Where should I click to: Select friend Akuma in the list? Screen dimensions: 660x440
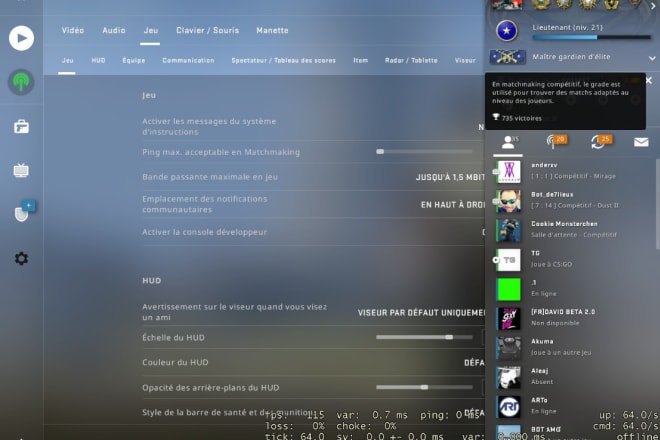coord(572,348)
